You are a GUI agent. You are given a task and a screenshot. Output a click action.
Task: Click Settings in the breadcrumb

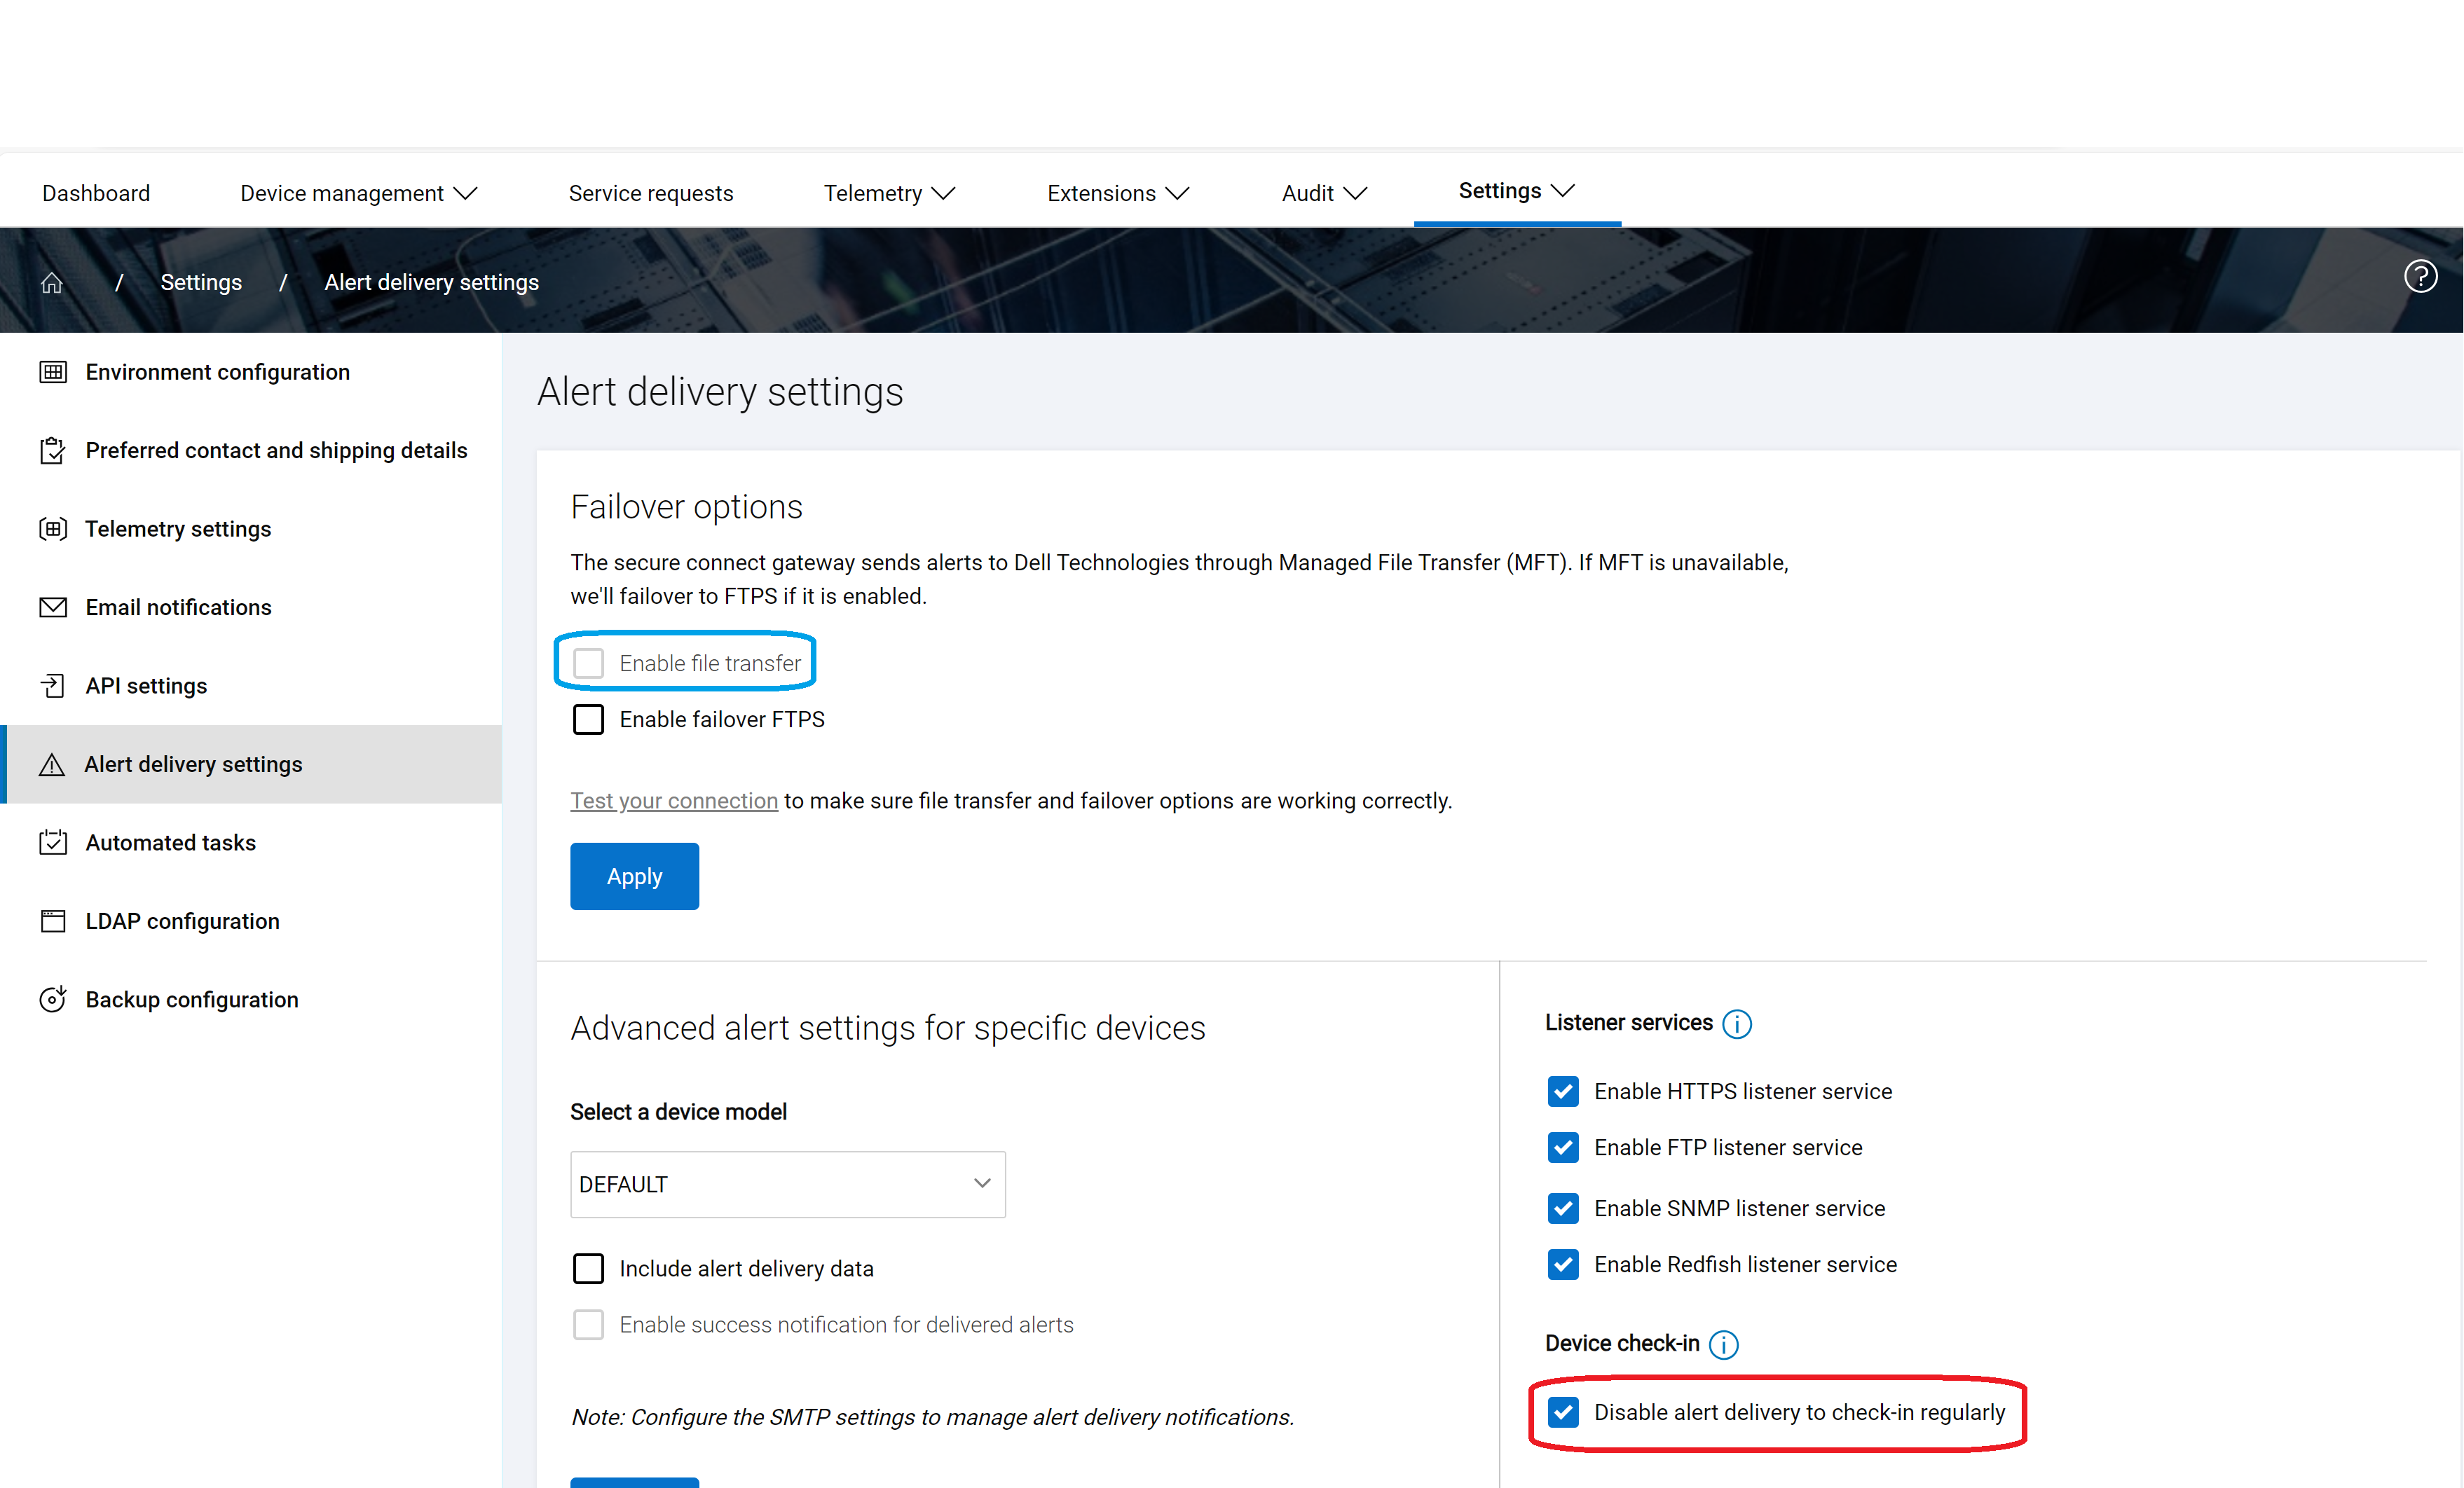tap(201, 283)
